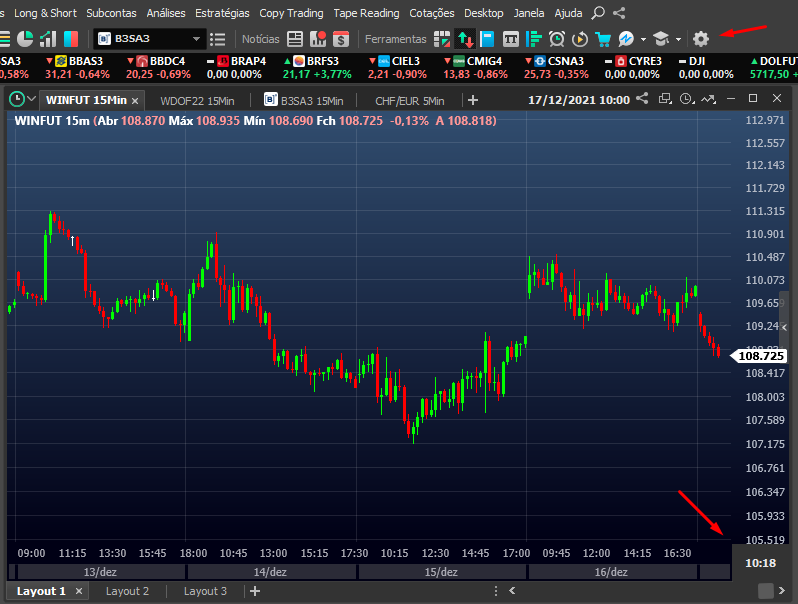The image size is (798, 604).
Task: Expand the B3SA3 asset dropdown
Action: point(196,39)
